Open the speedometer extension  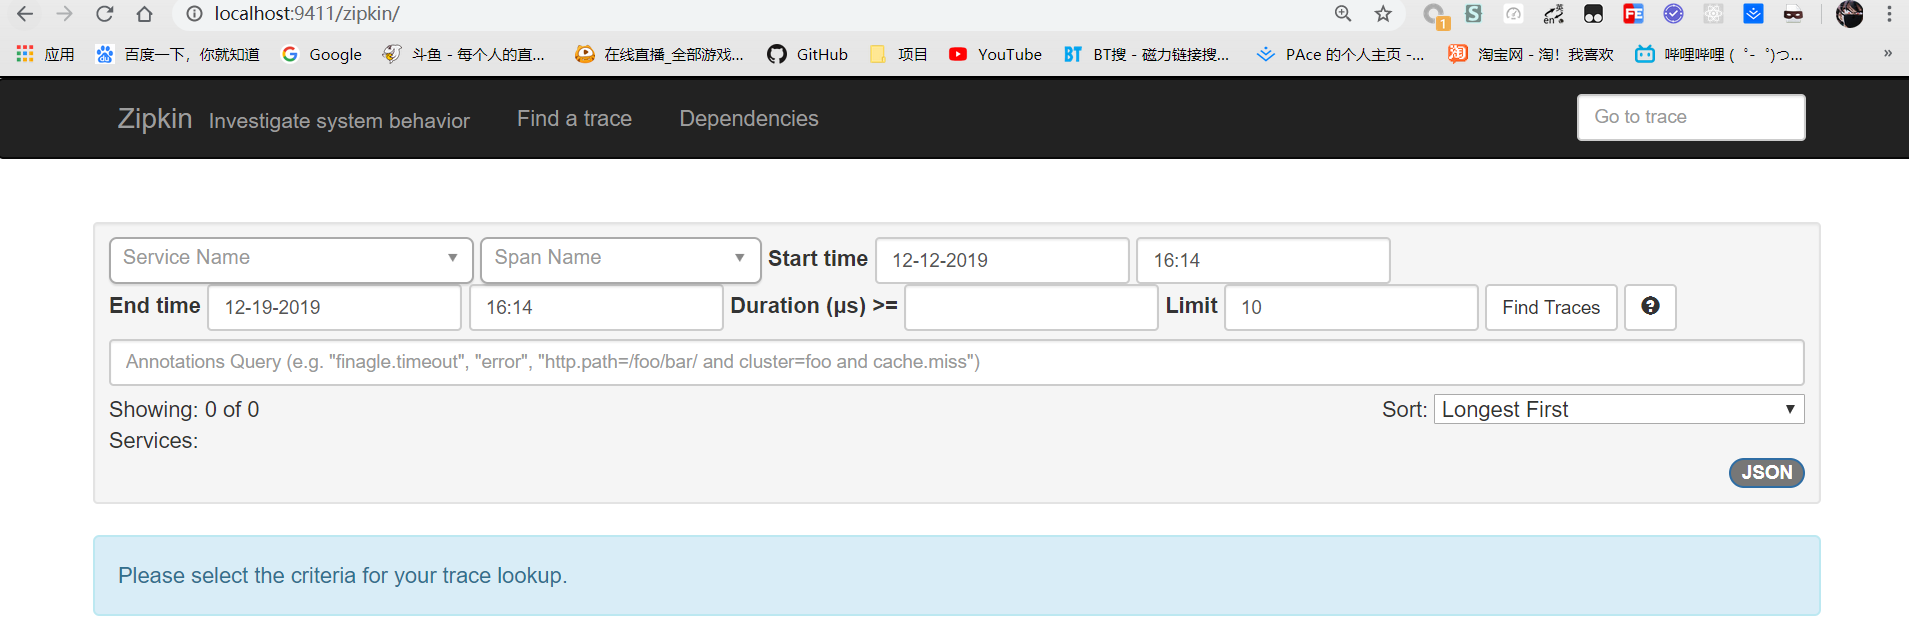coord(1514,14)
